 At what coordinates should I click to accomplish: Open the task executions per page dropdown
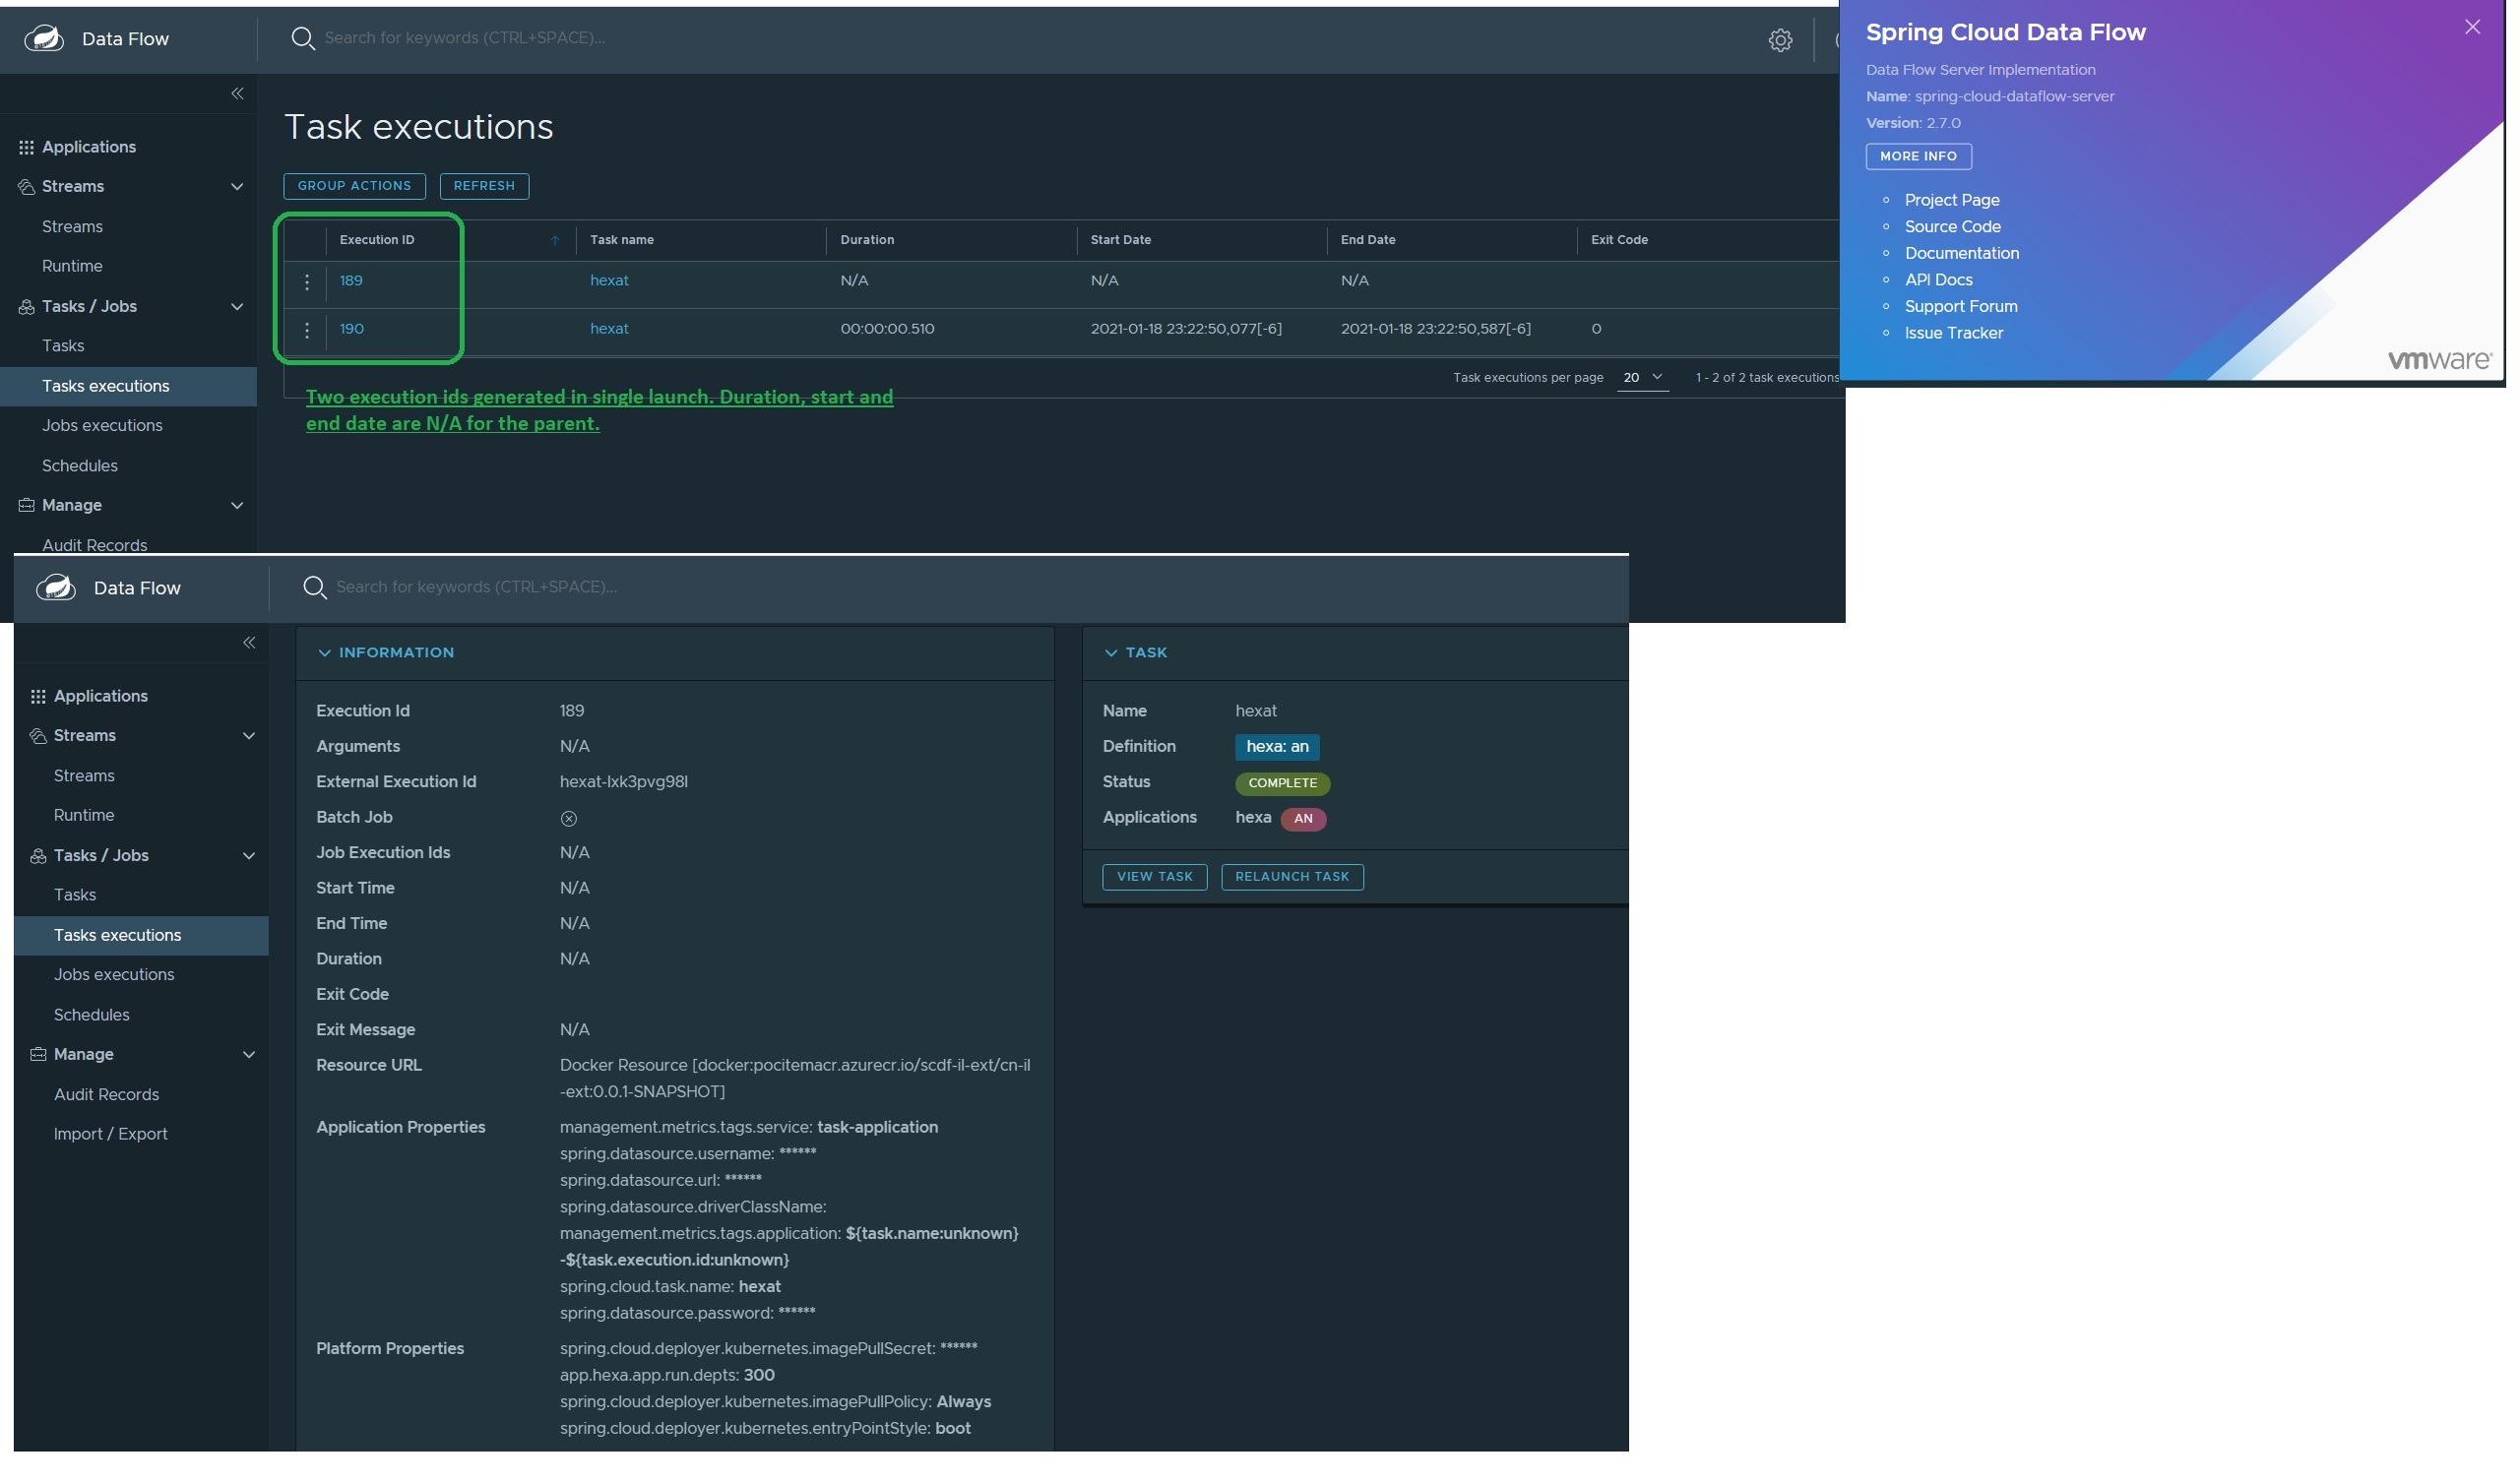(x=1641, y=378)
